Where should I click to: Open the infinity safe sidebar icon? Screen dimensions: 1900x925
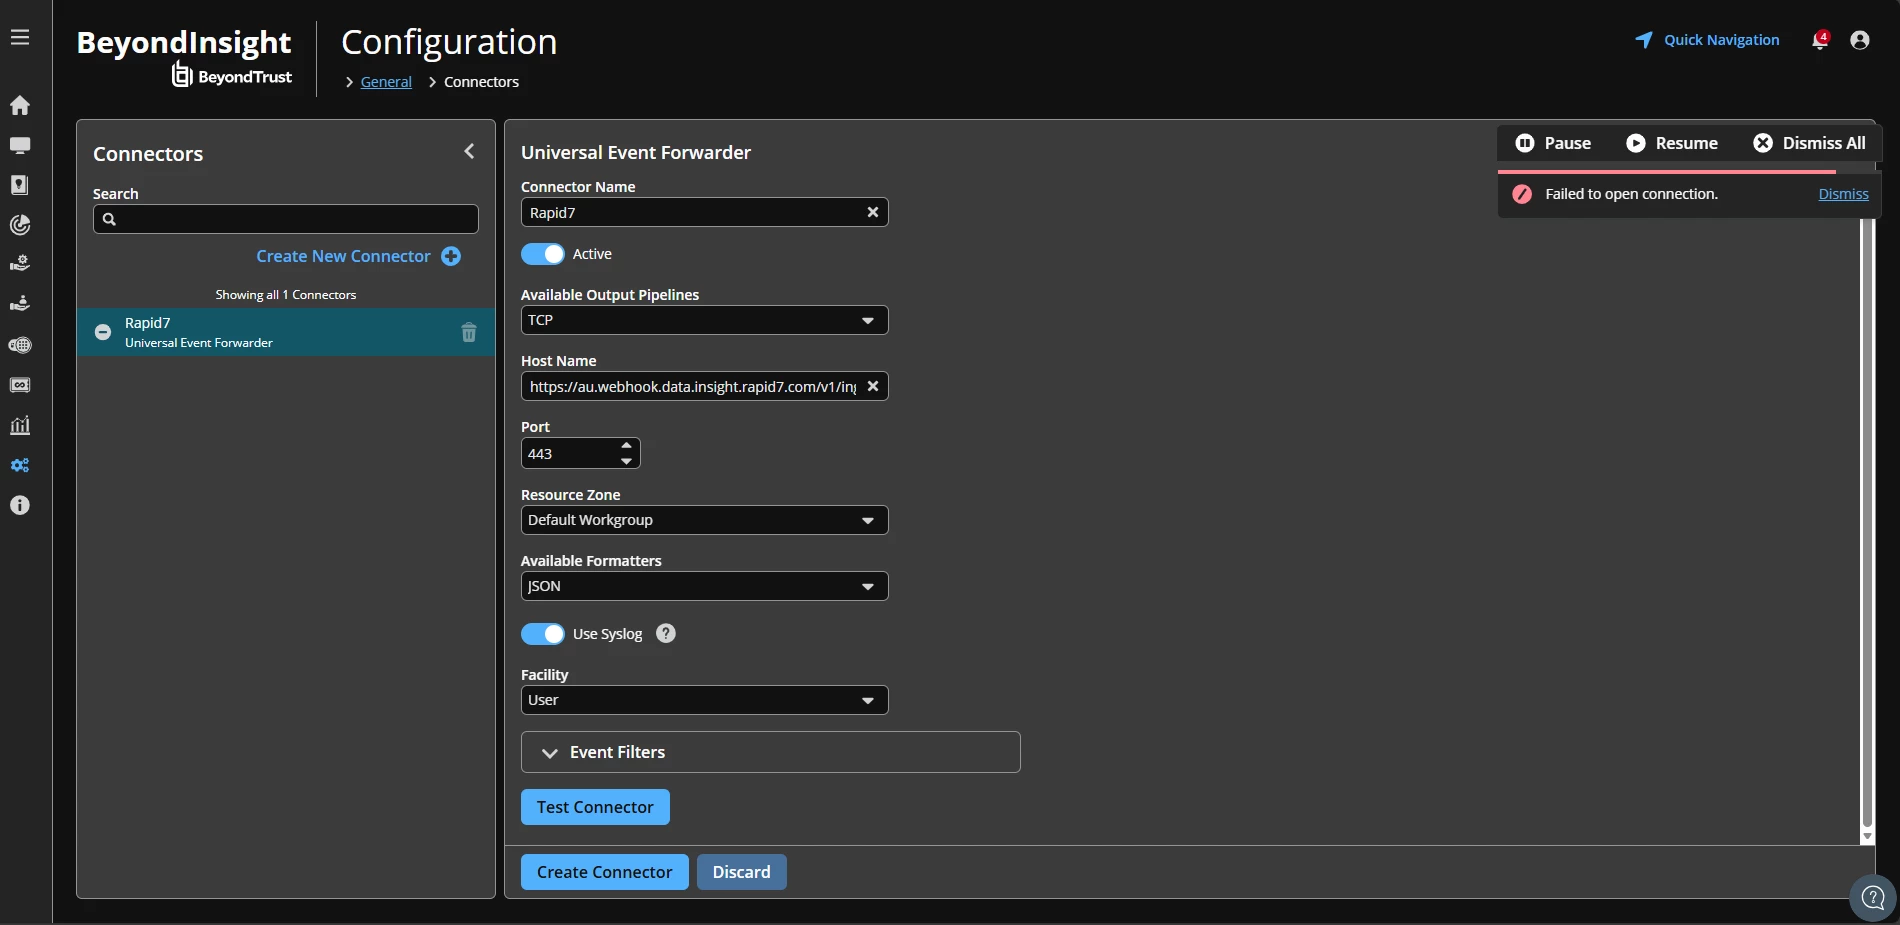20,385
